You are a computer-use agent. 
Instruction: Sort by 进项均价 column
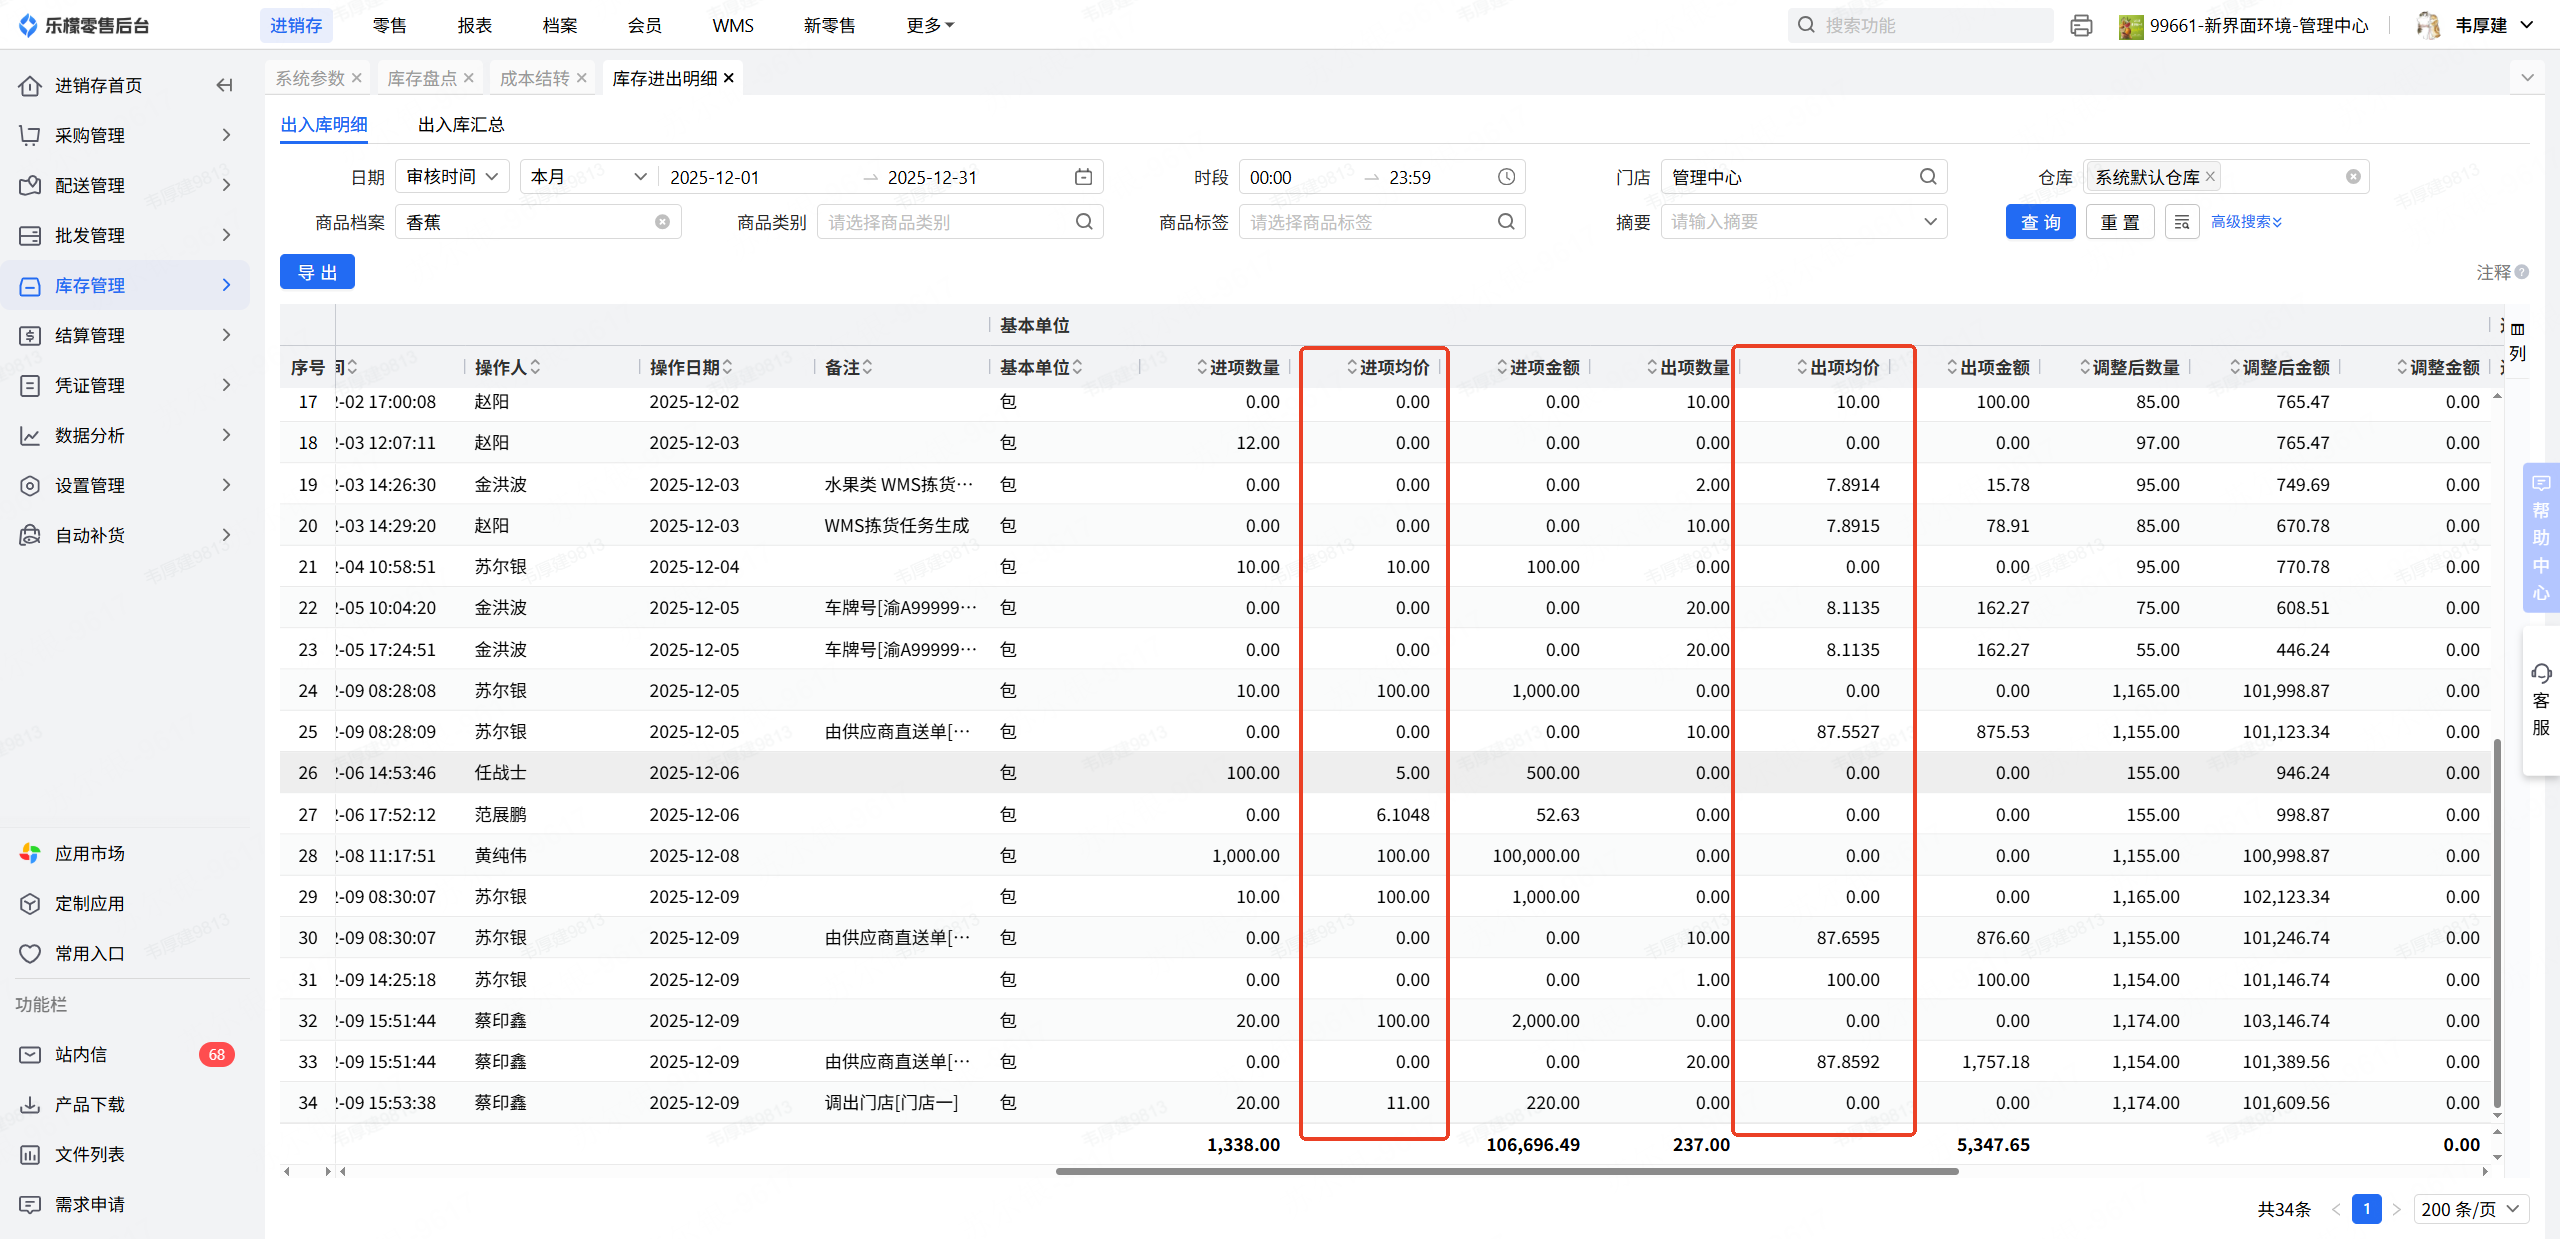click(1388, 368)
